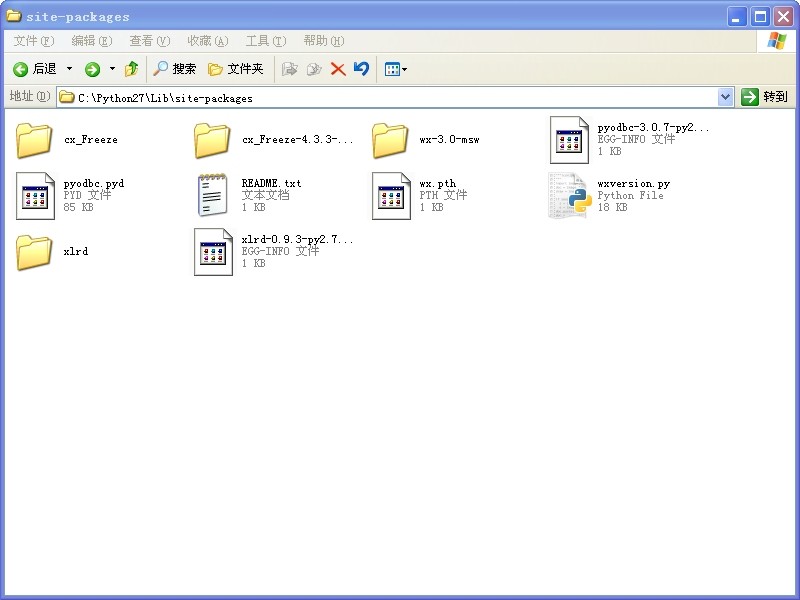Open the 编辑(E) menu

click(92, 41)
